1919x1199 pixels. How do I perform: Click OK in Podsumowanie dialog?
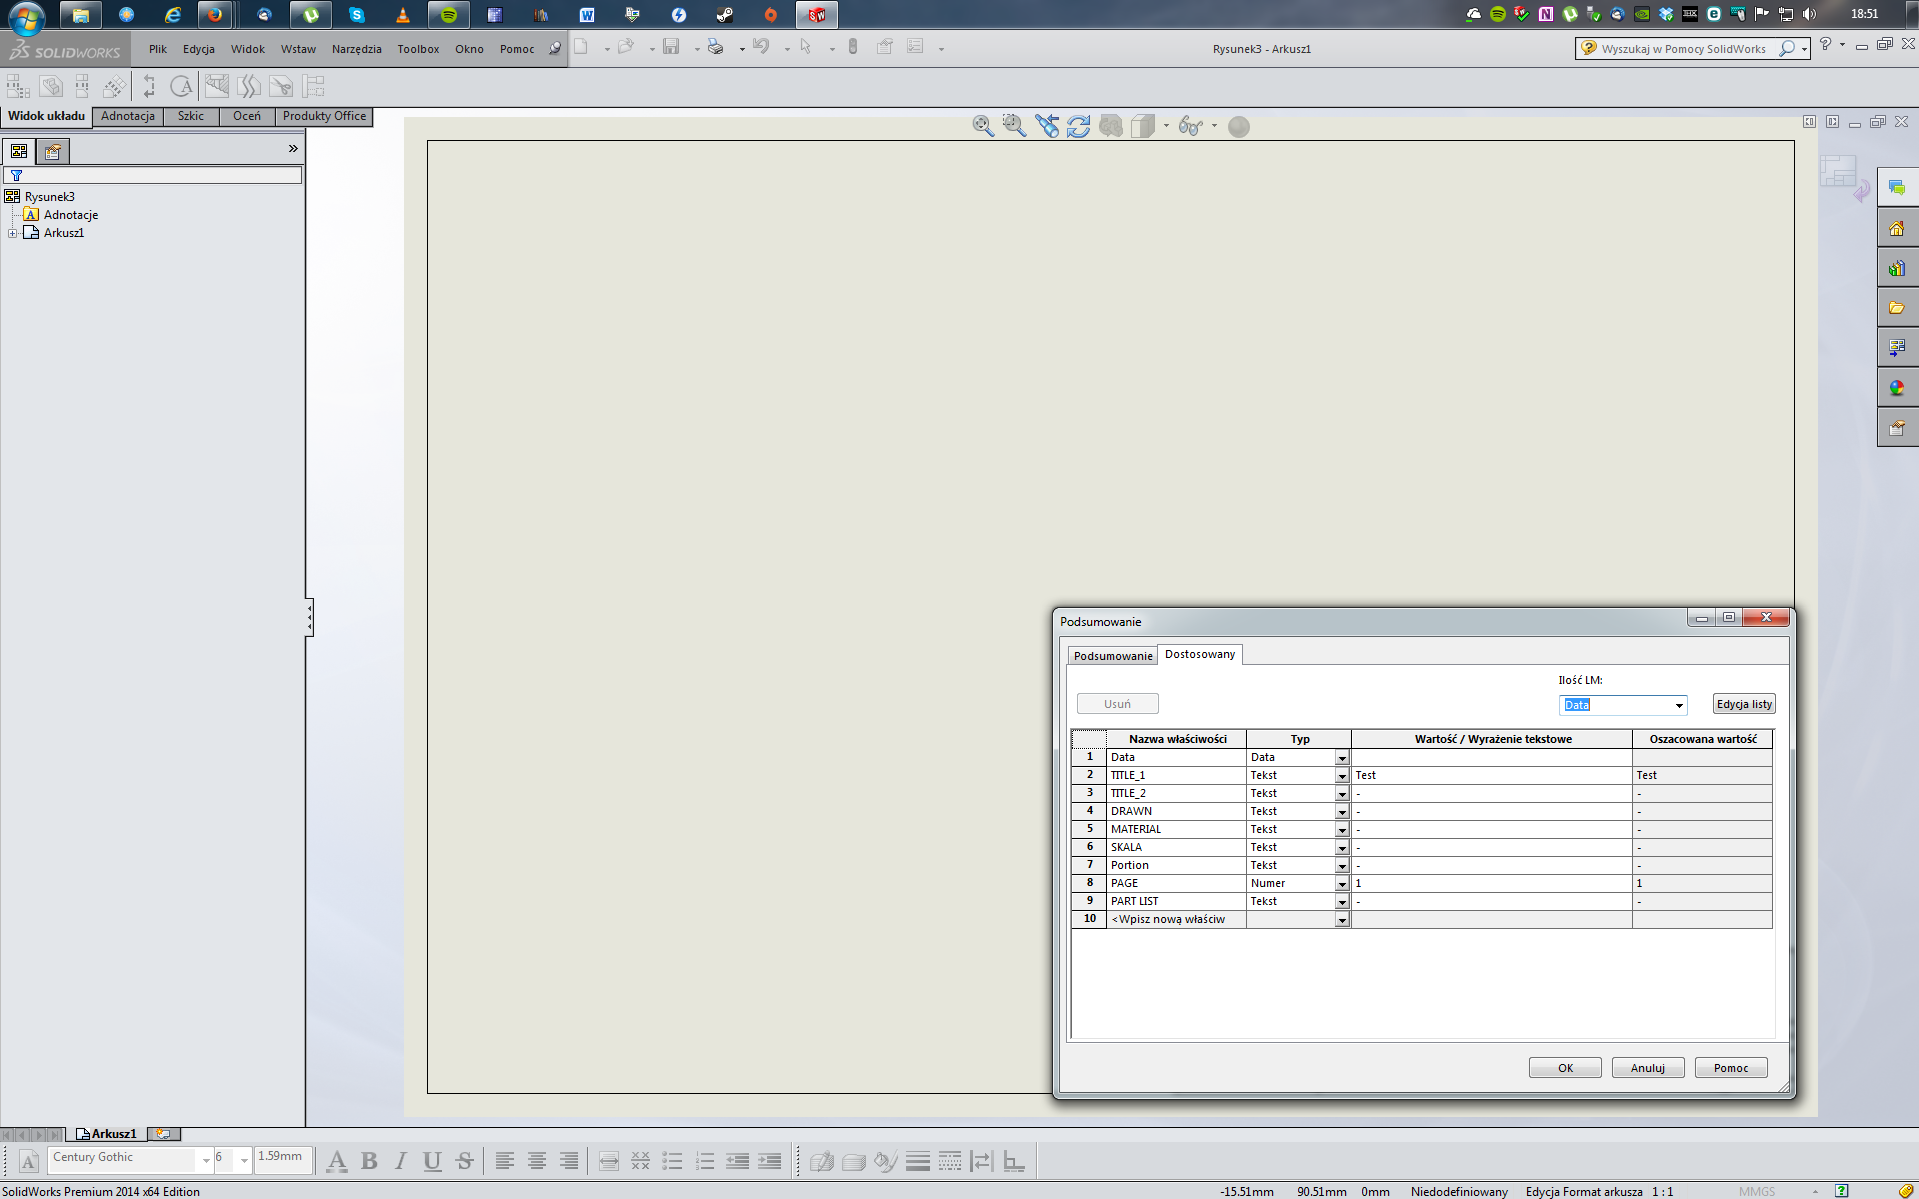coord(1565,1068)
